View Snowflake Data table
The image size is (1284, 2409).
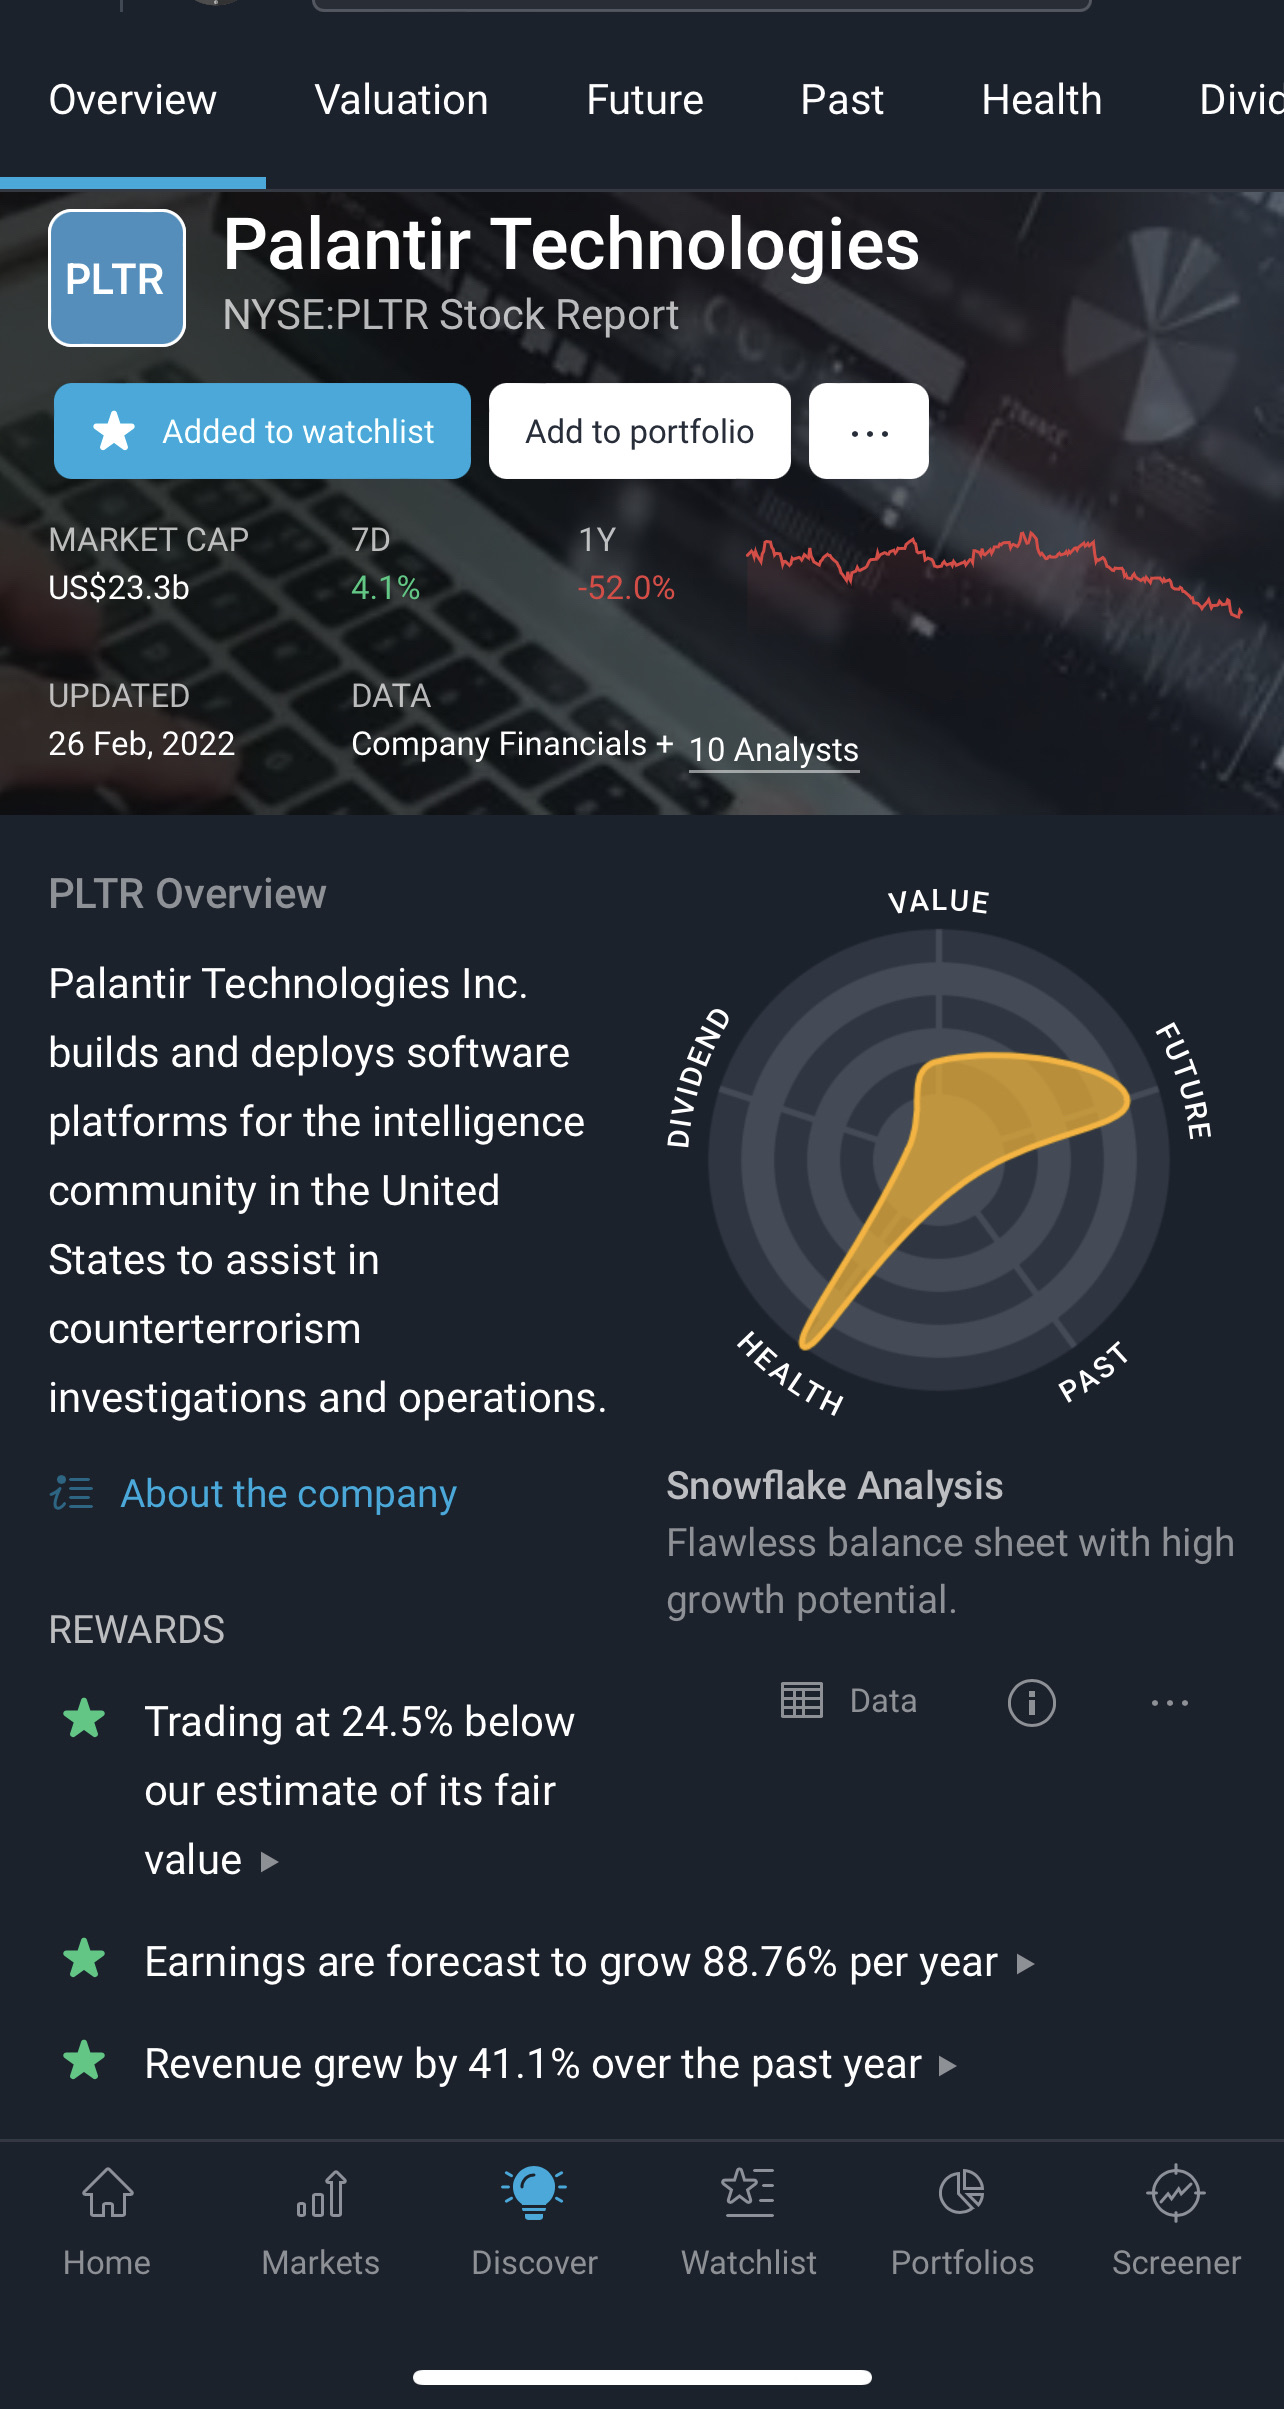848,1701
